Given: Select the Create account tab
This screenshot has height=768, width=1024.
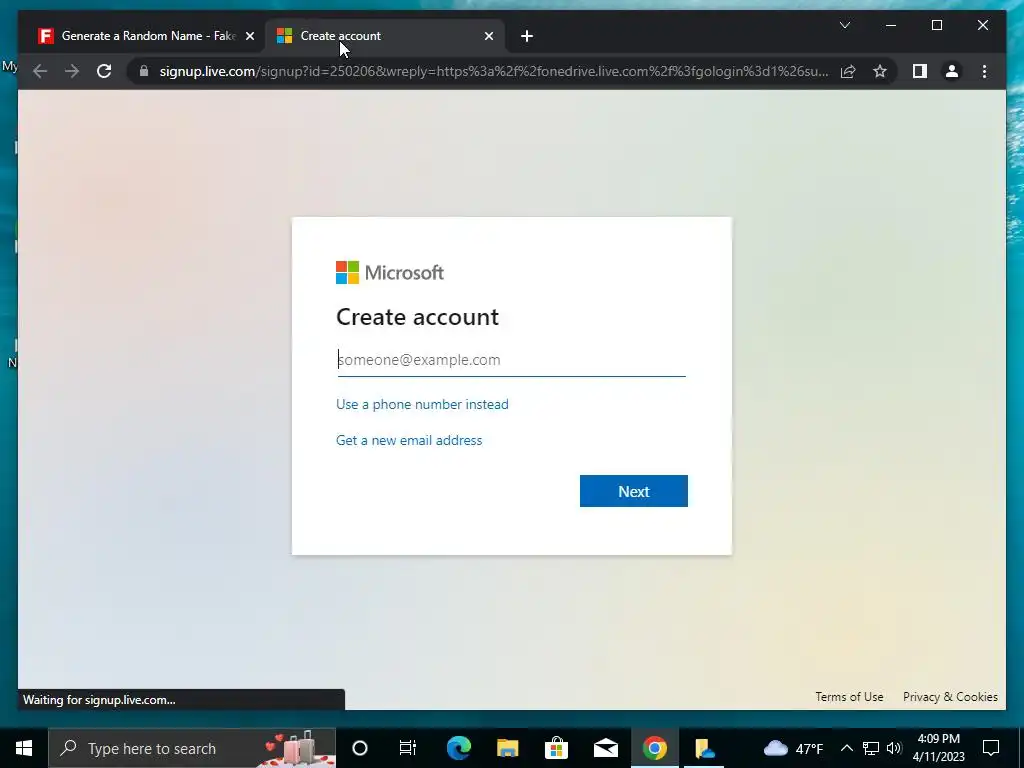Looking at the screenshot, I should coord(385,36).
